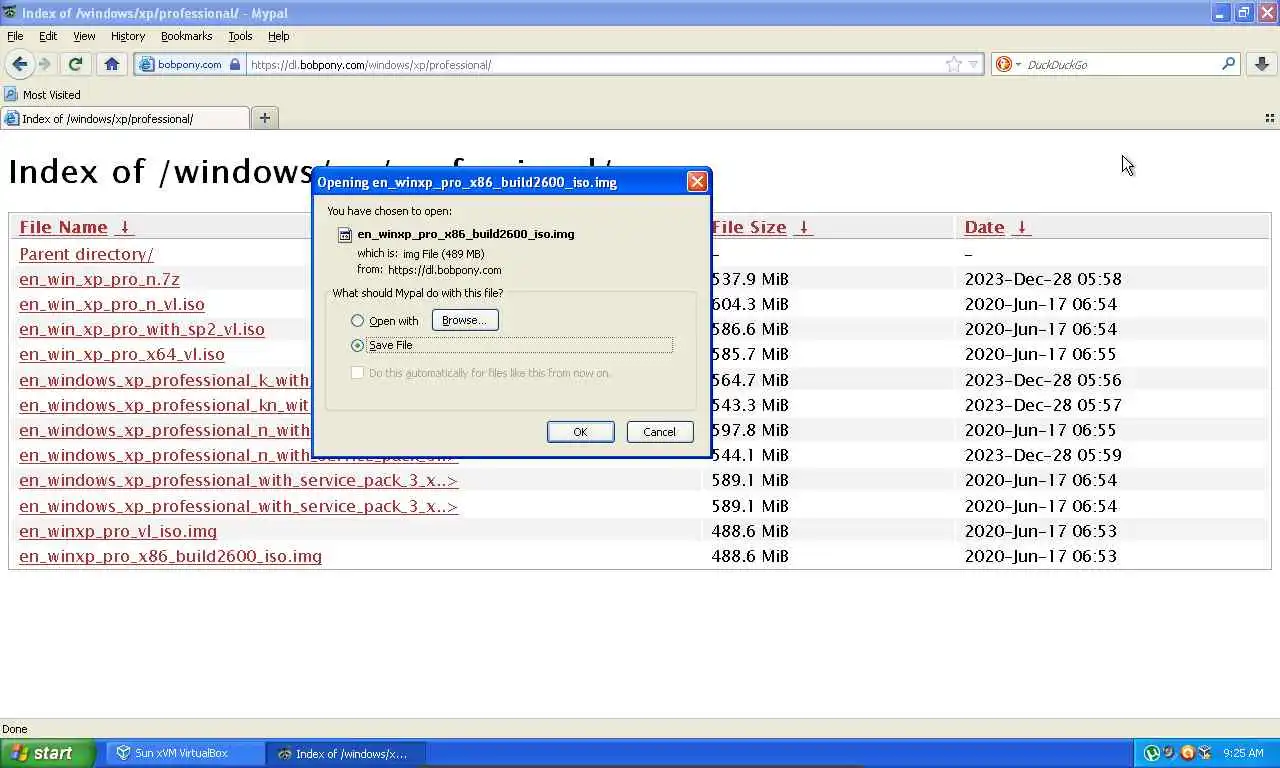Switch to Sun xVM VirtualBox taskbar item

(185, 753)
